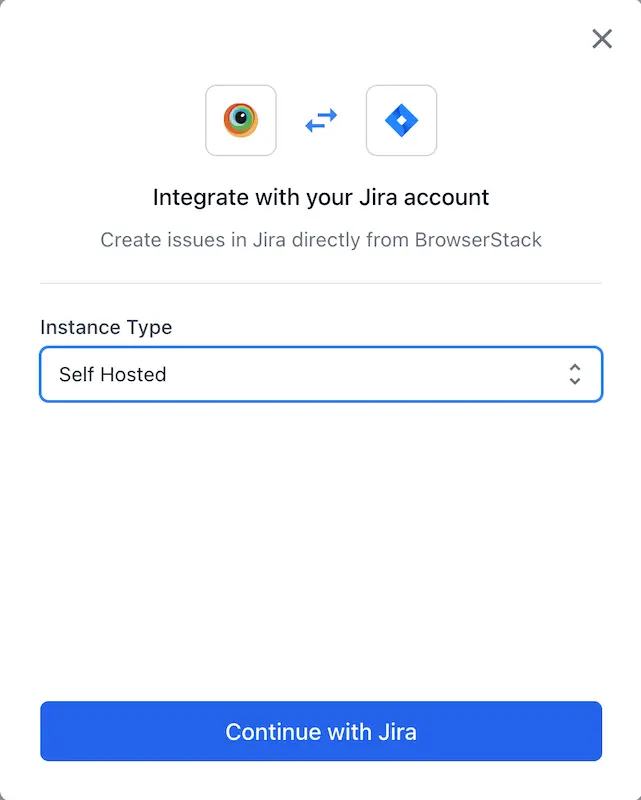The image size is (641, 800).
Task: Click the blank area below the dropdown
Action: (321, 540)
